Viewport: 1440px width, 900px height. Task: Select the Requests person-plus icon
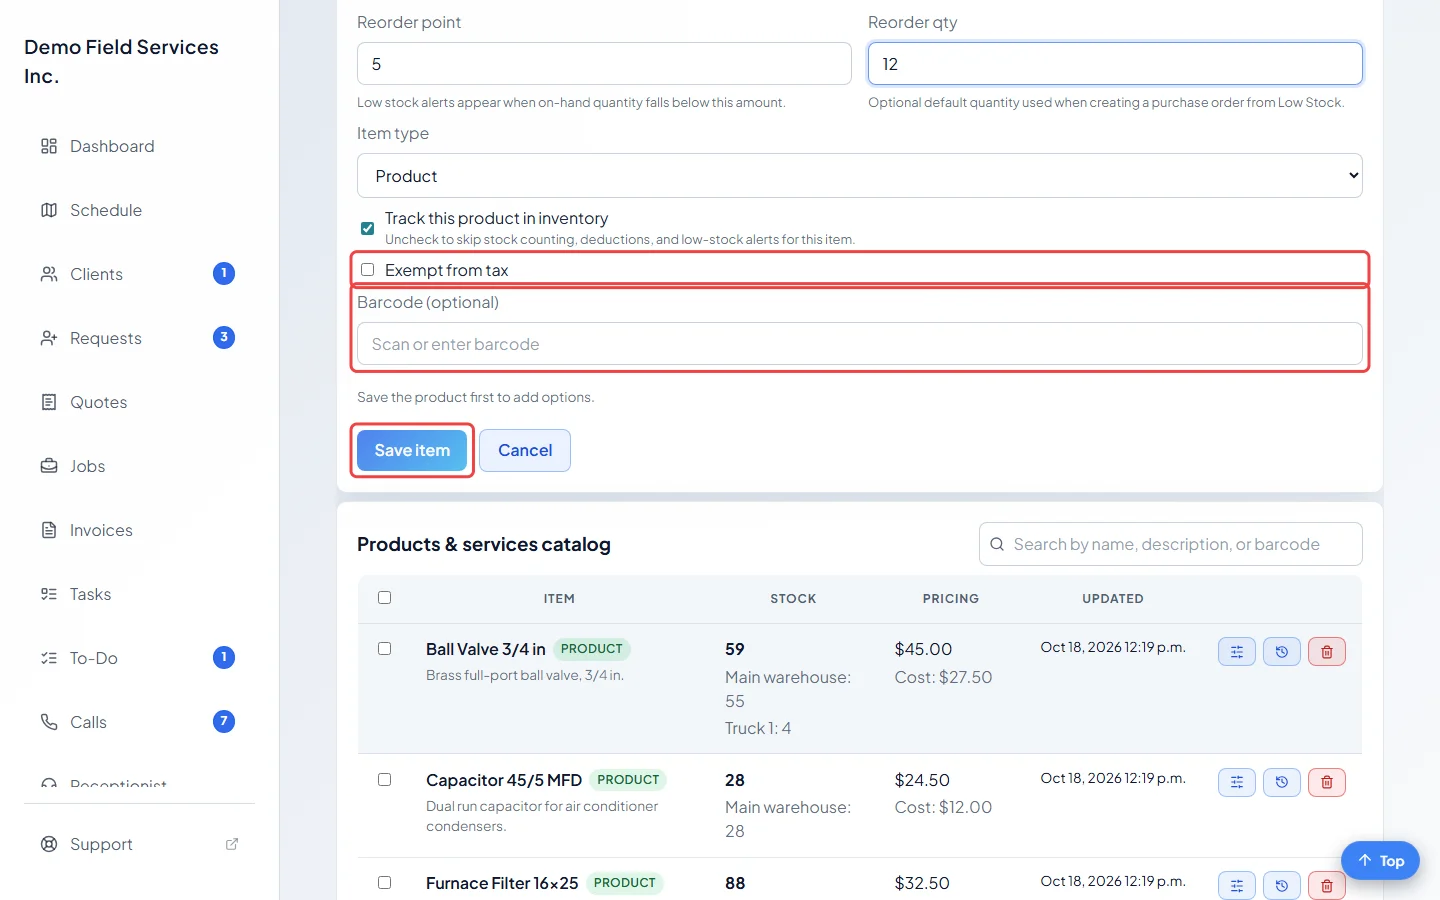[x=49, y=338]
